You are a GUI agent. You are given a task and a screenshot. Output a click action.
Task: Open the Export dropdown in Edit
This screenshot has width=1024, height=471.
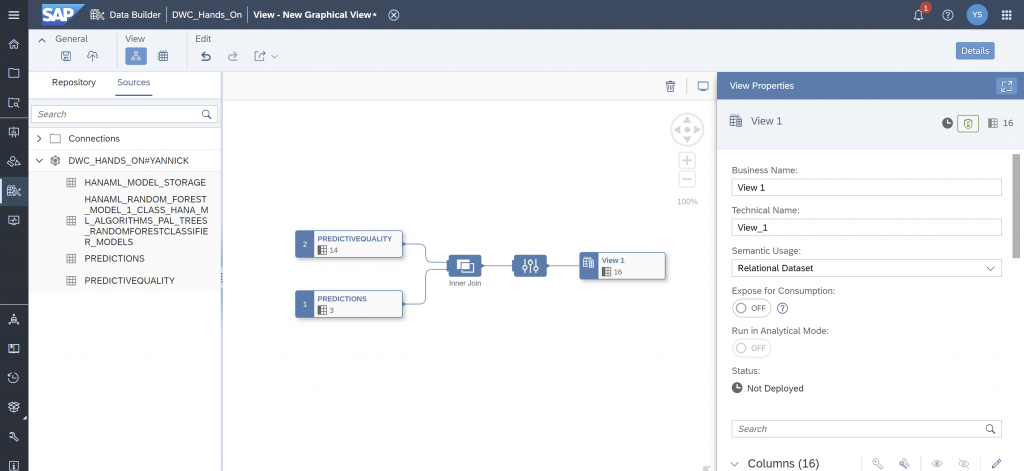click(x=266, y=56)
